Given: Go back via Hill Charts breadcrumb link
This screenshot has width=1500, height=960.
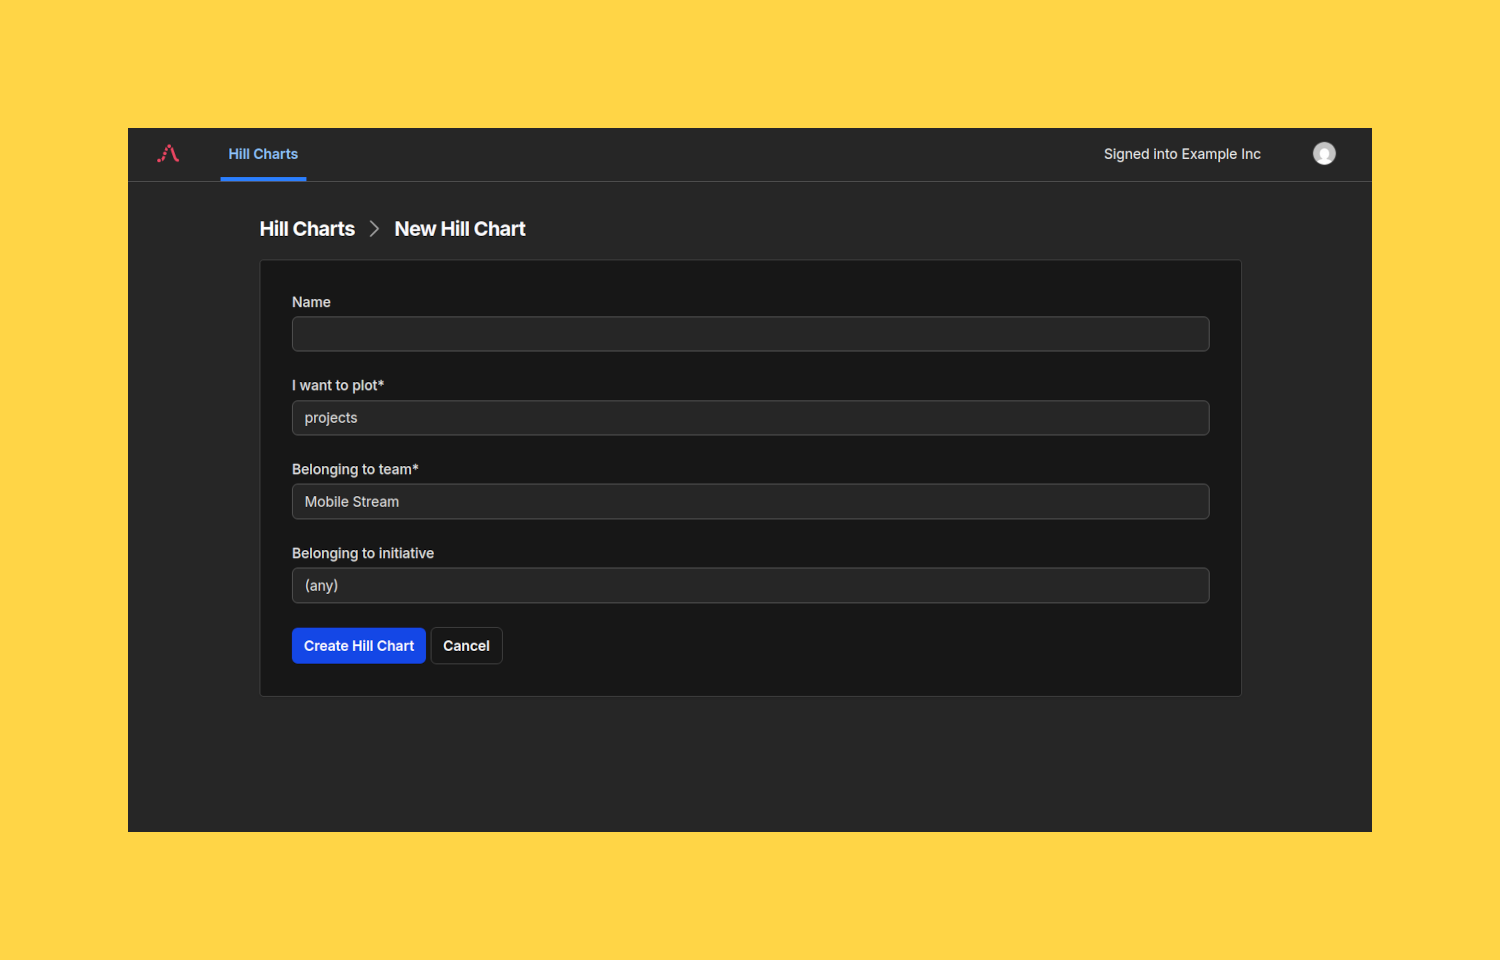Looking at the screenshot, I should [307, 229].
